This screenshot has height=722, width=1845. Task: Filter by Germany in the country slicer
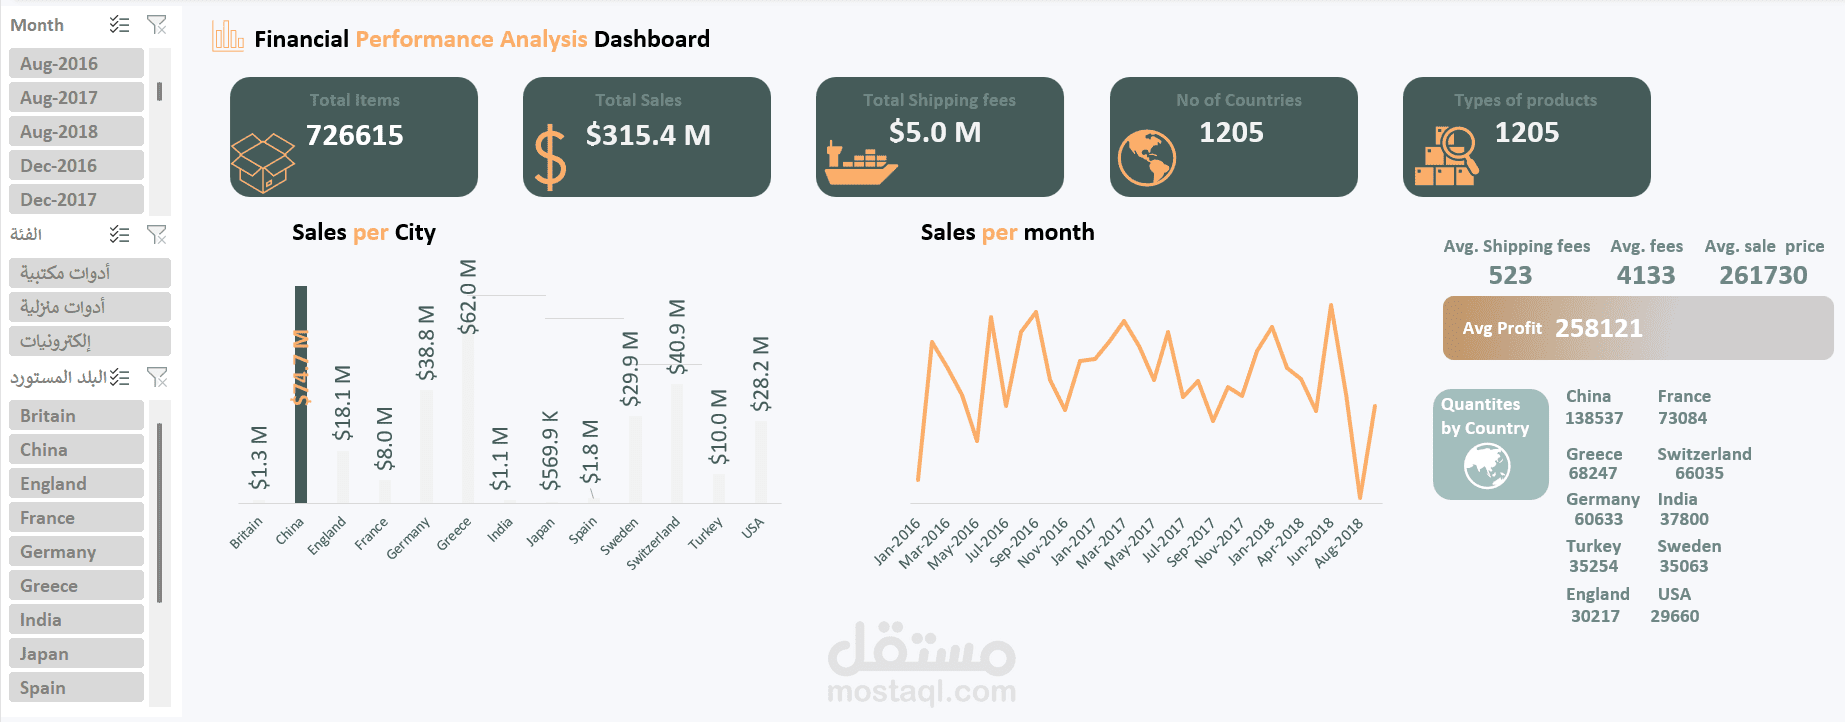pos(76,552)
